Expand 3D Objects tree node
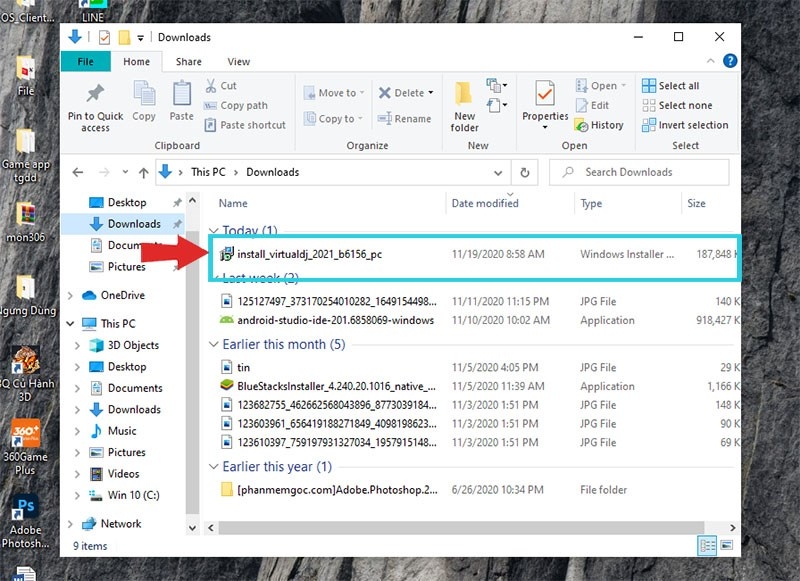Viewport: 800px width, 581px height. 78,345
